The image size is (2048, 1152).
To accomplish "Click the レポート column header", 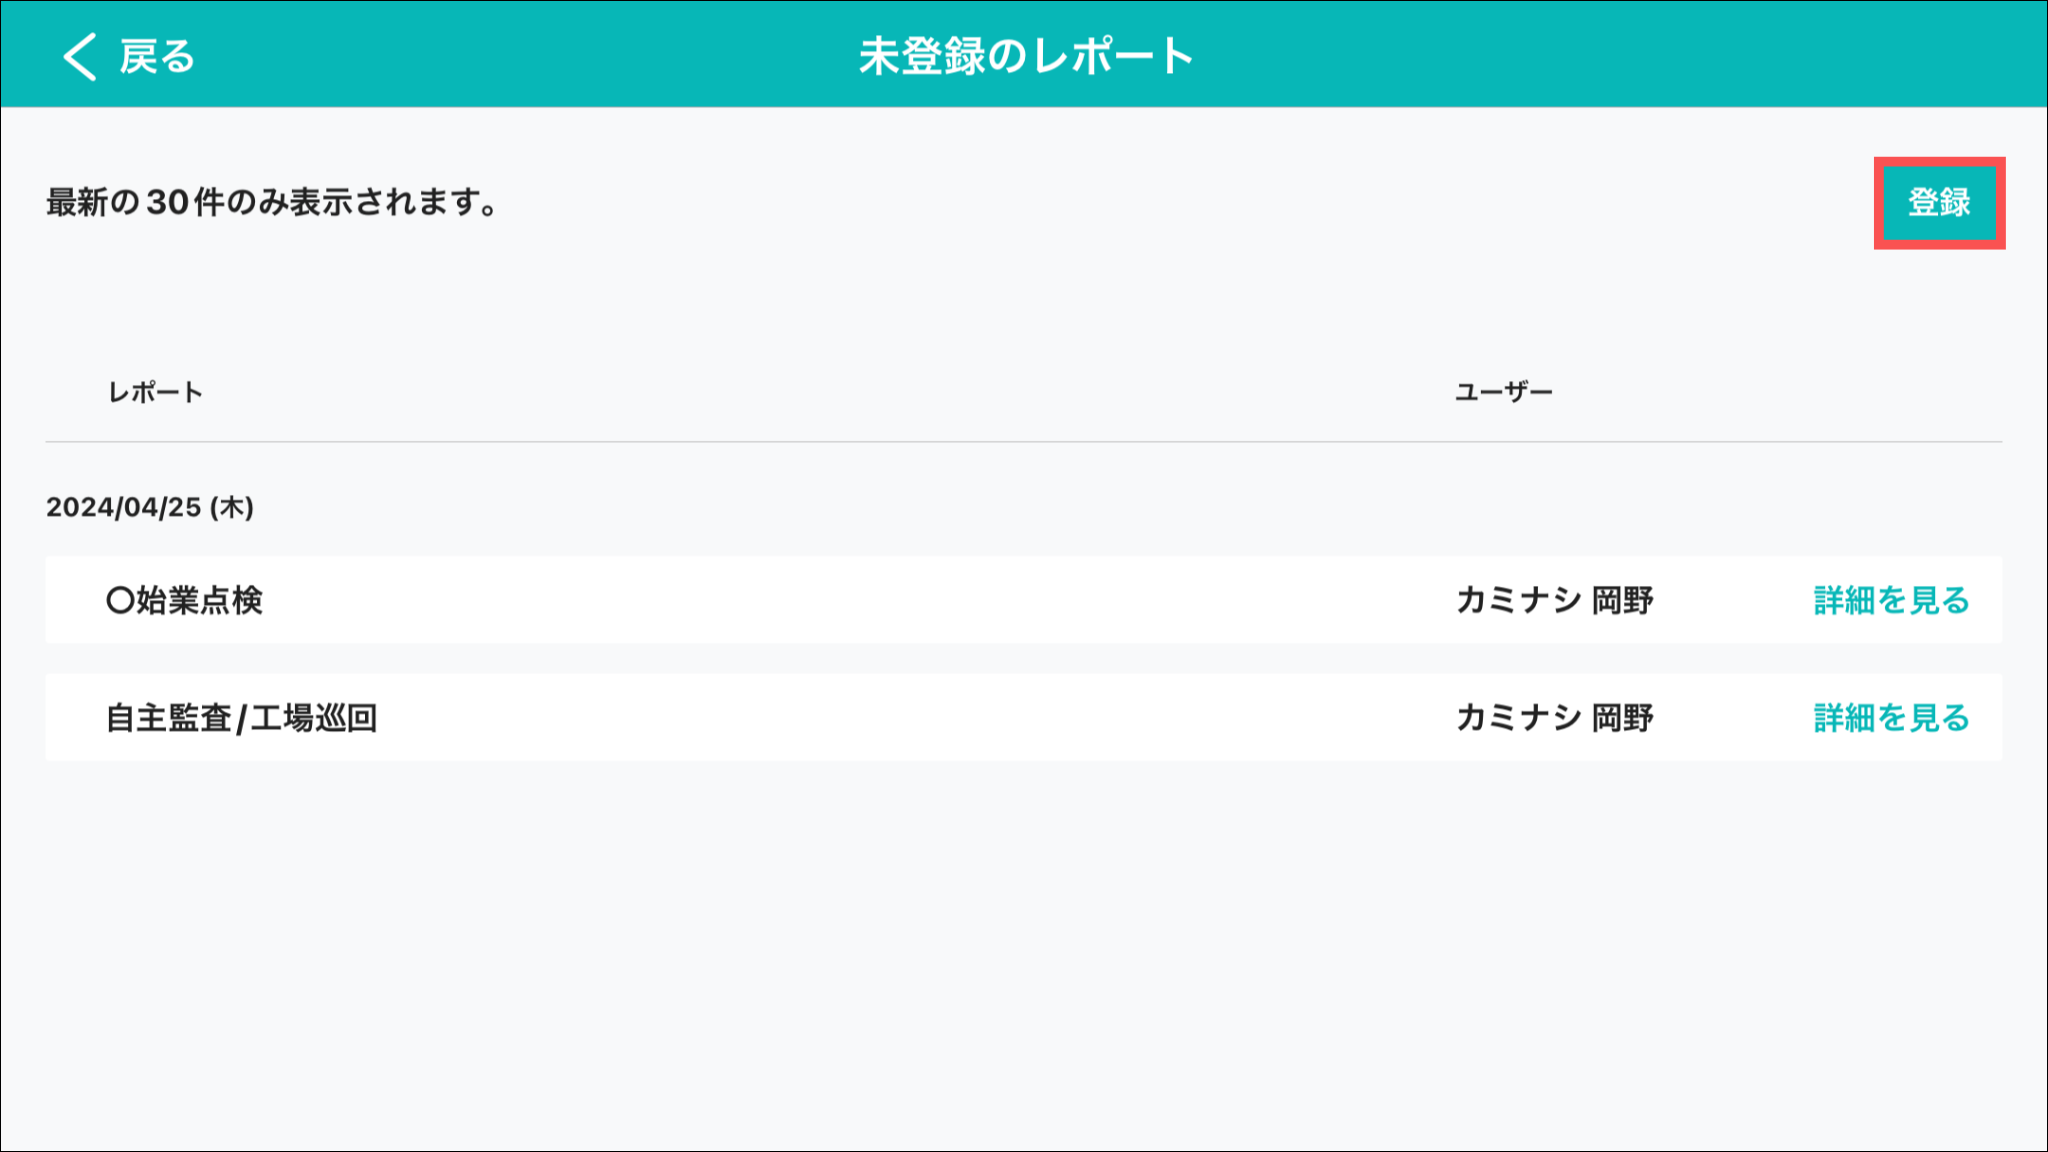I will coord(155,392).
